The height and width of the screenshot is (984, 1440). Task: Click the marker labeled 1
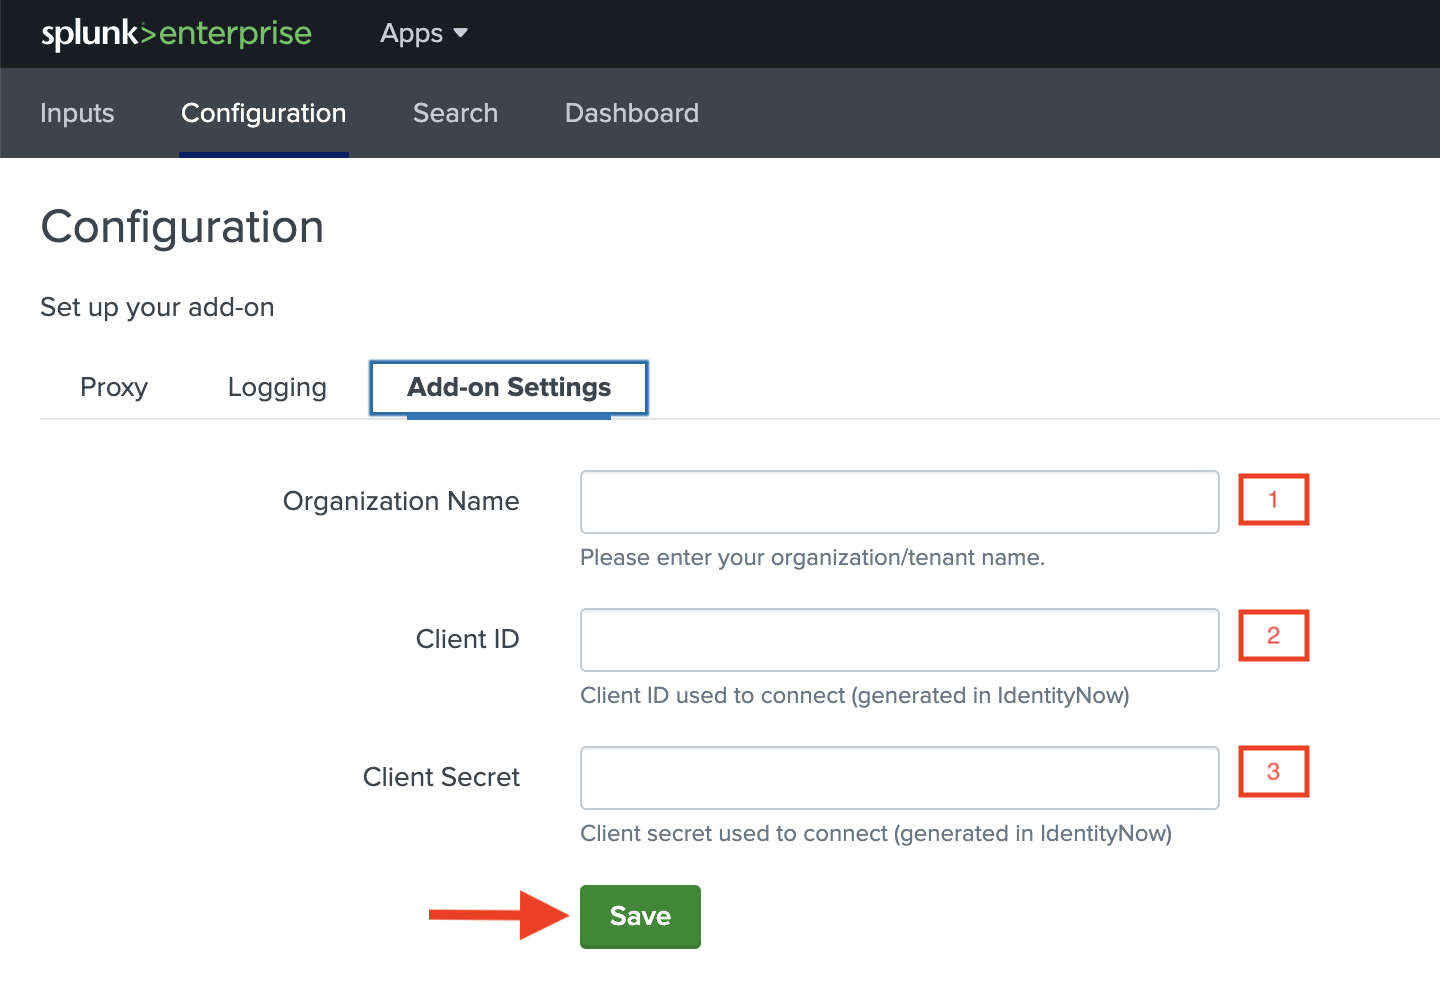click(1273, 499)
